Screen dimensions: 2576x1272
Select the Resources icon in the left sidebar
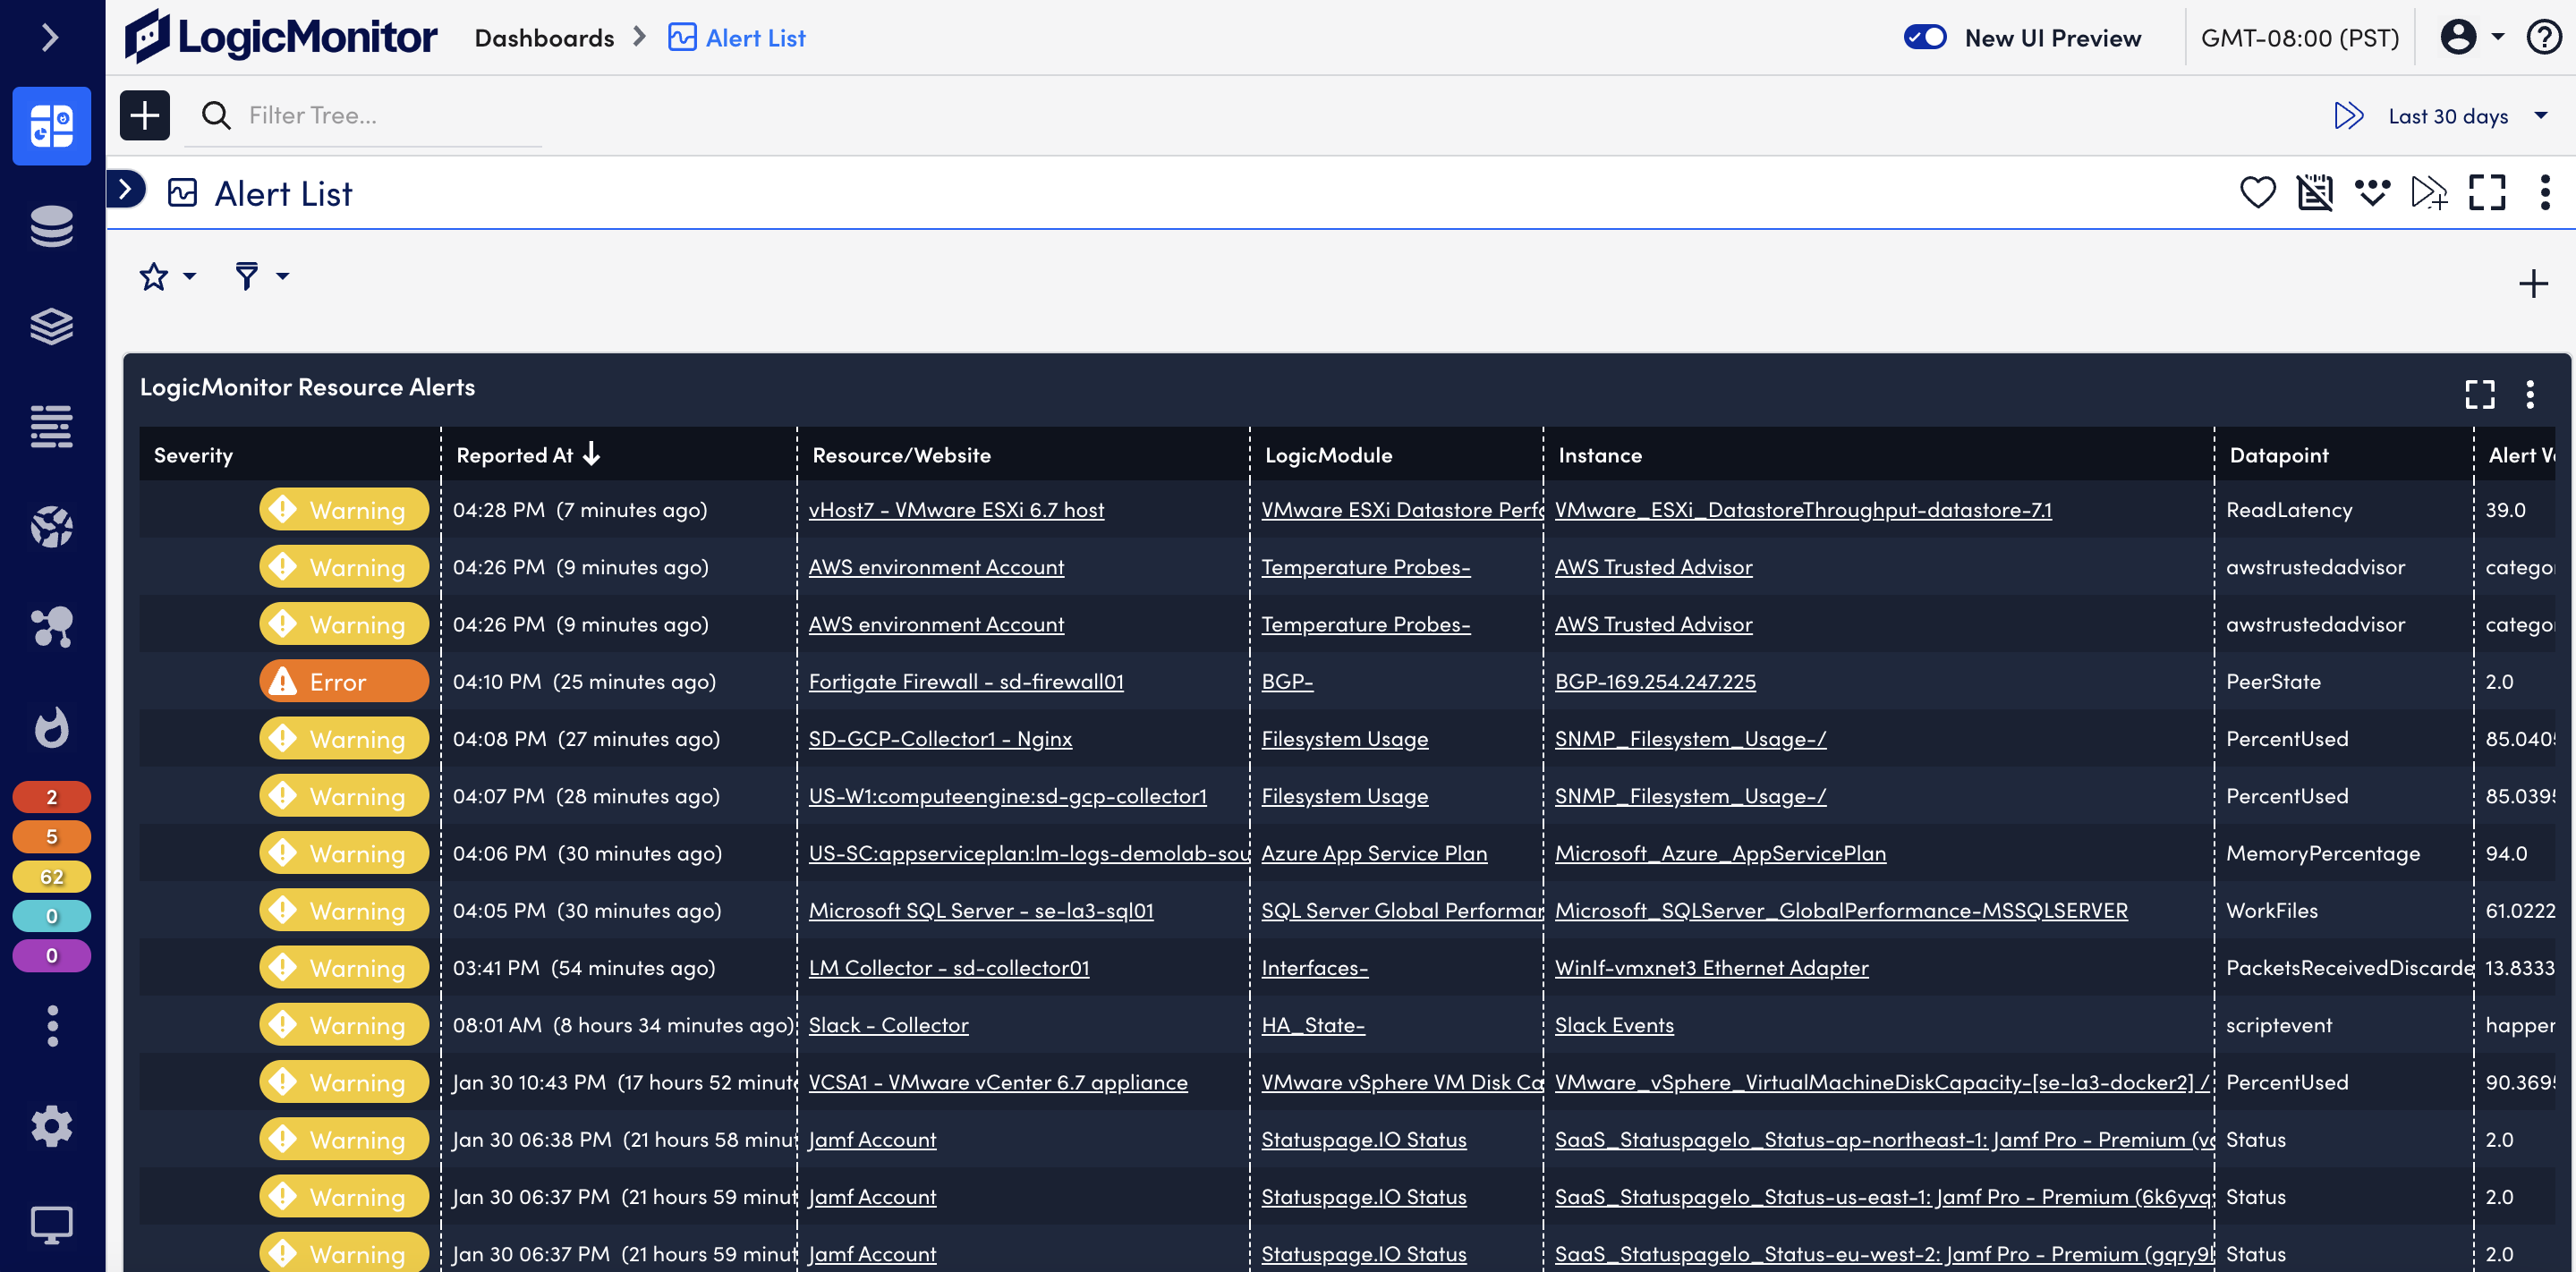[x=51, y=227]
